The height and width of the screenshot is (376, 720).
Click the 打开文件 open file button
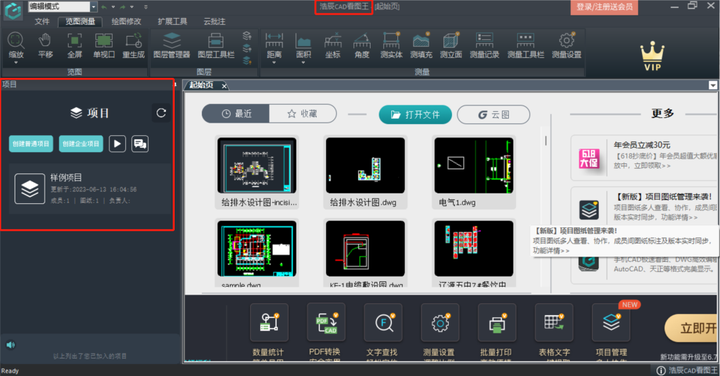tap(415, 115)
